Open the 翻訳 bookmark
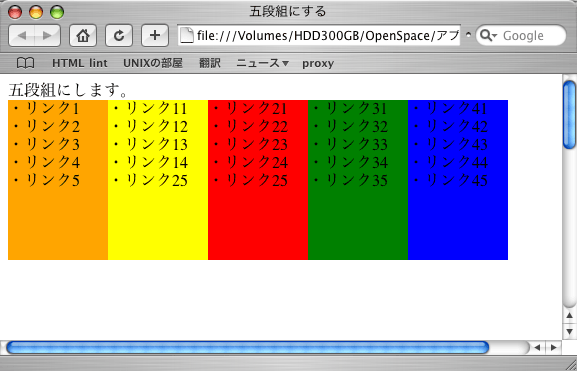Image resolution: width=577 pixels, height=371 pixels. click(x=210, y=63)
